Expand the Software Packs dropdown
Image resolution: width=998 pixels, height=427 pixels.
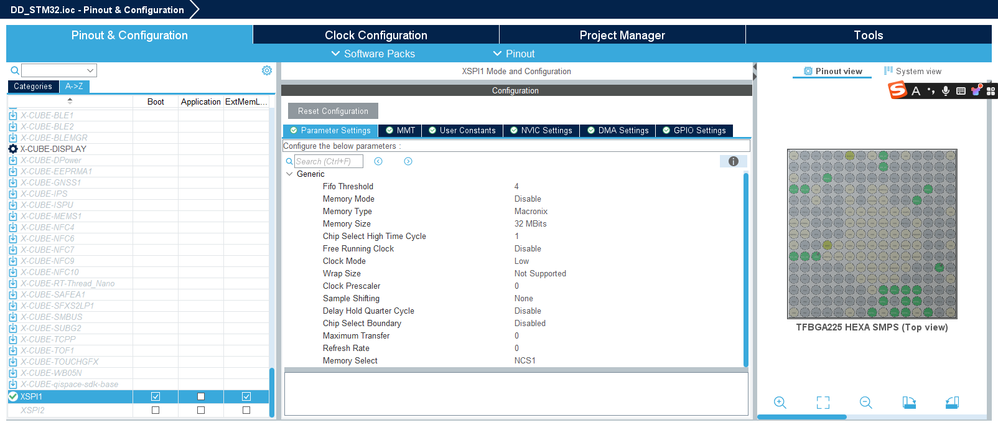373,53
